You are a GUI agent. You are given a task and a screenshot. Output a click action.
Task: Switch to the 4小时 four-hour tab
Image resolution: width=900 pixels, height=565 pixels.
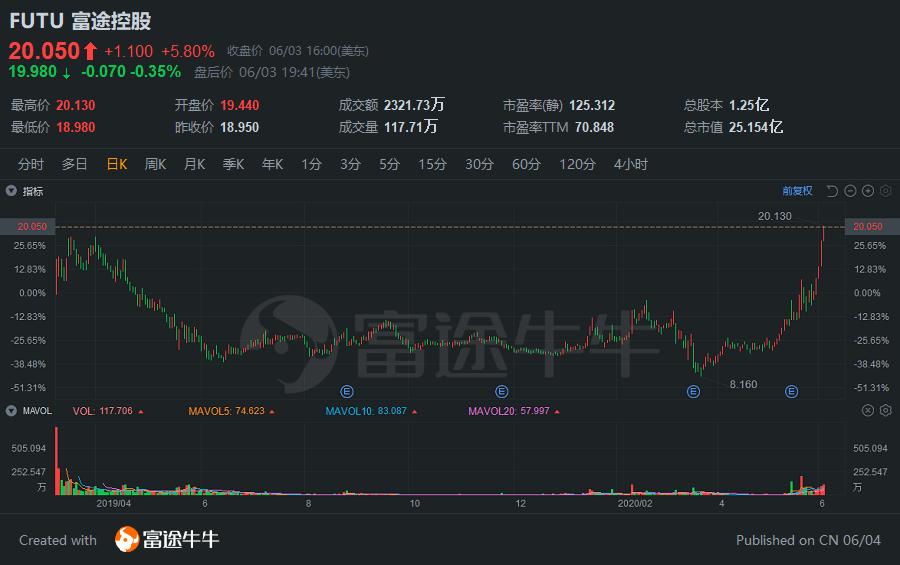[x=631, y=164]
